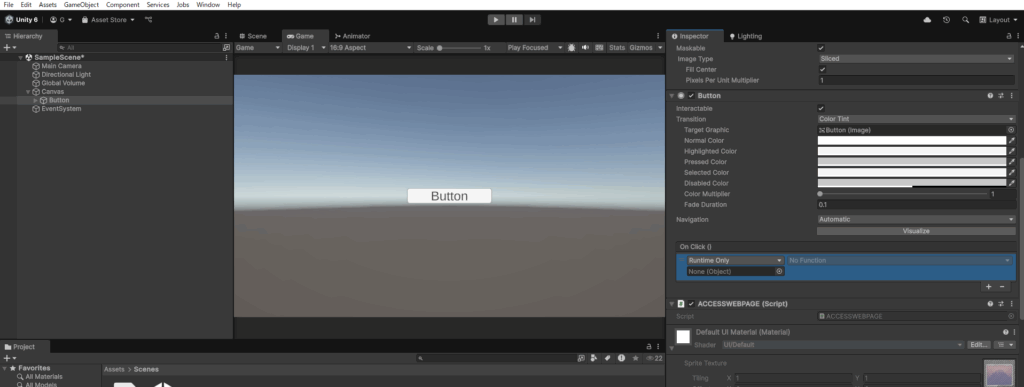The image size is (1024, 387).
Task: Open the Hierarchy panel three-dot menu
Action: point(226,36)
